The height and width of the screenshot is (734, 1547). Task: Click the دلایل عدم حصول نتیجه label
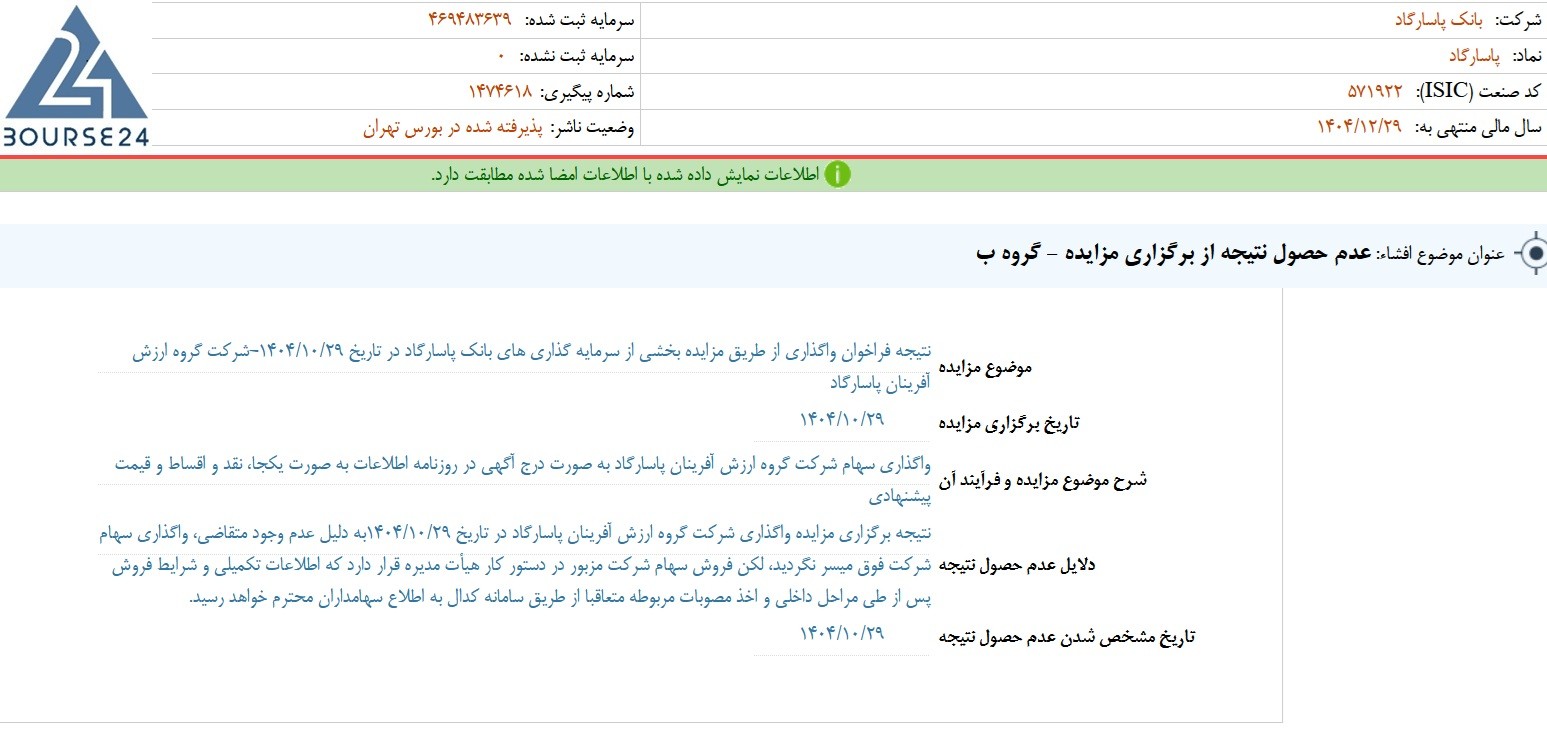[1017, 565]
